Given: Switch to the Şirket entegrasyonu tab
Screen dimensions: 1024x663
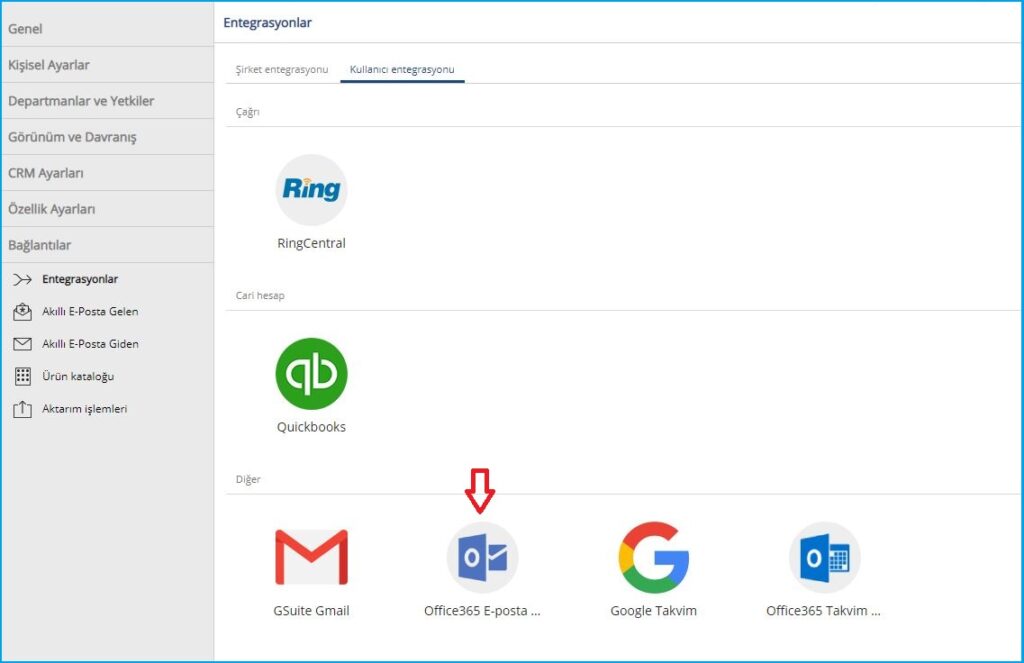Looking at the screenshot, I should pos(282,69).
